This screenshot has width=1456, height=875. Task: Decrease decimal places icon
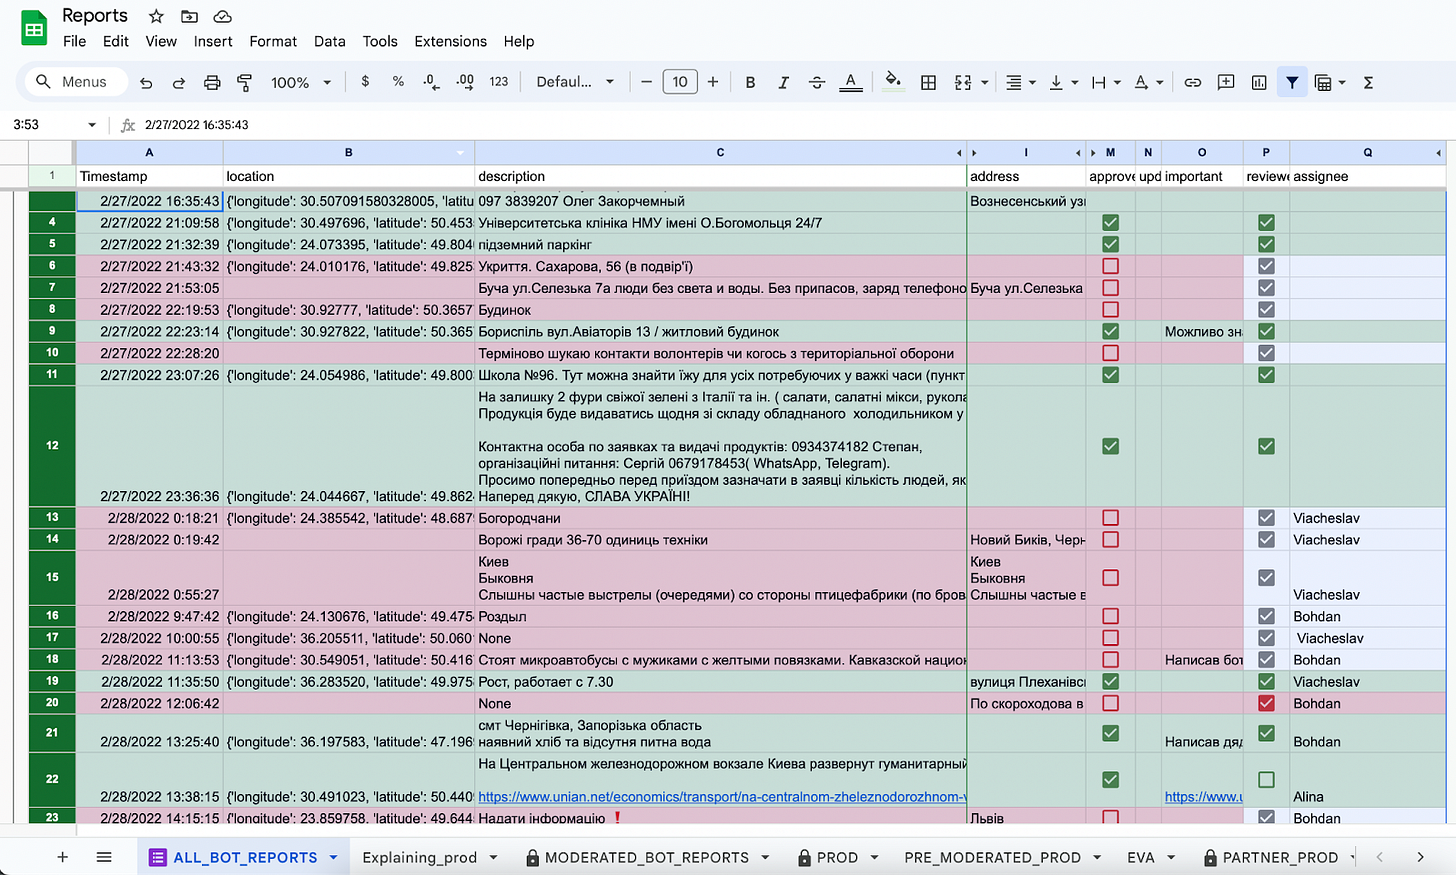tap(431, 82)
